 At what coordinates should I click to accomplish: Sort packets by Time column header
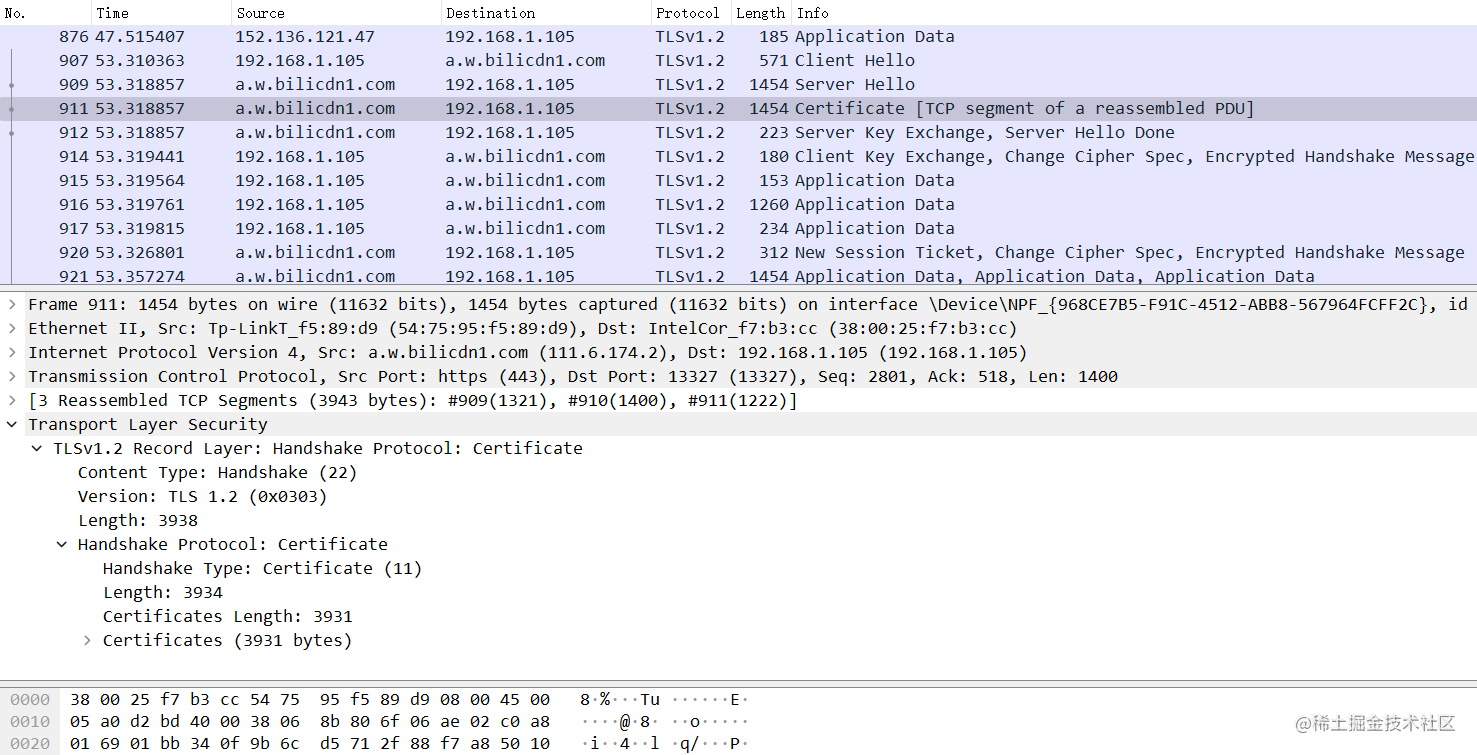coord(161,13)
